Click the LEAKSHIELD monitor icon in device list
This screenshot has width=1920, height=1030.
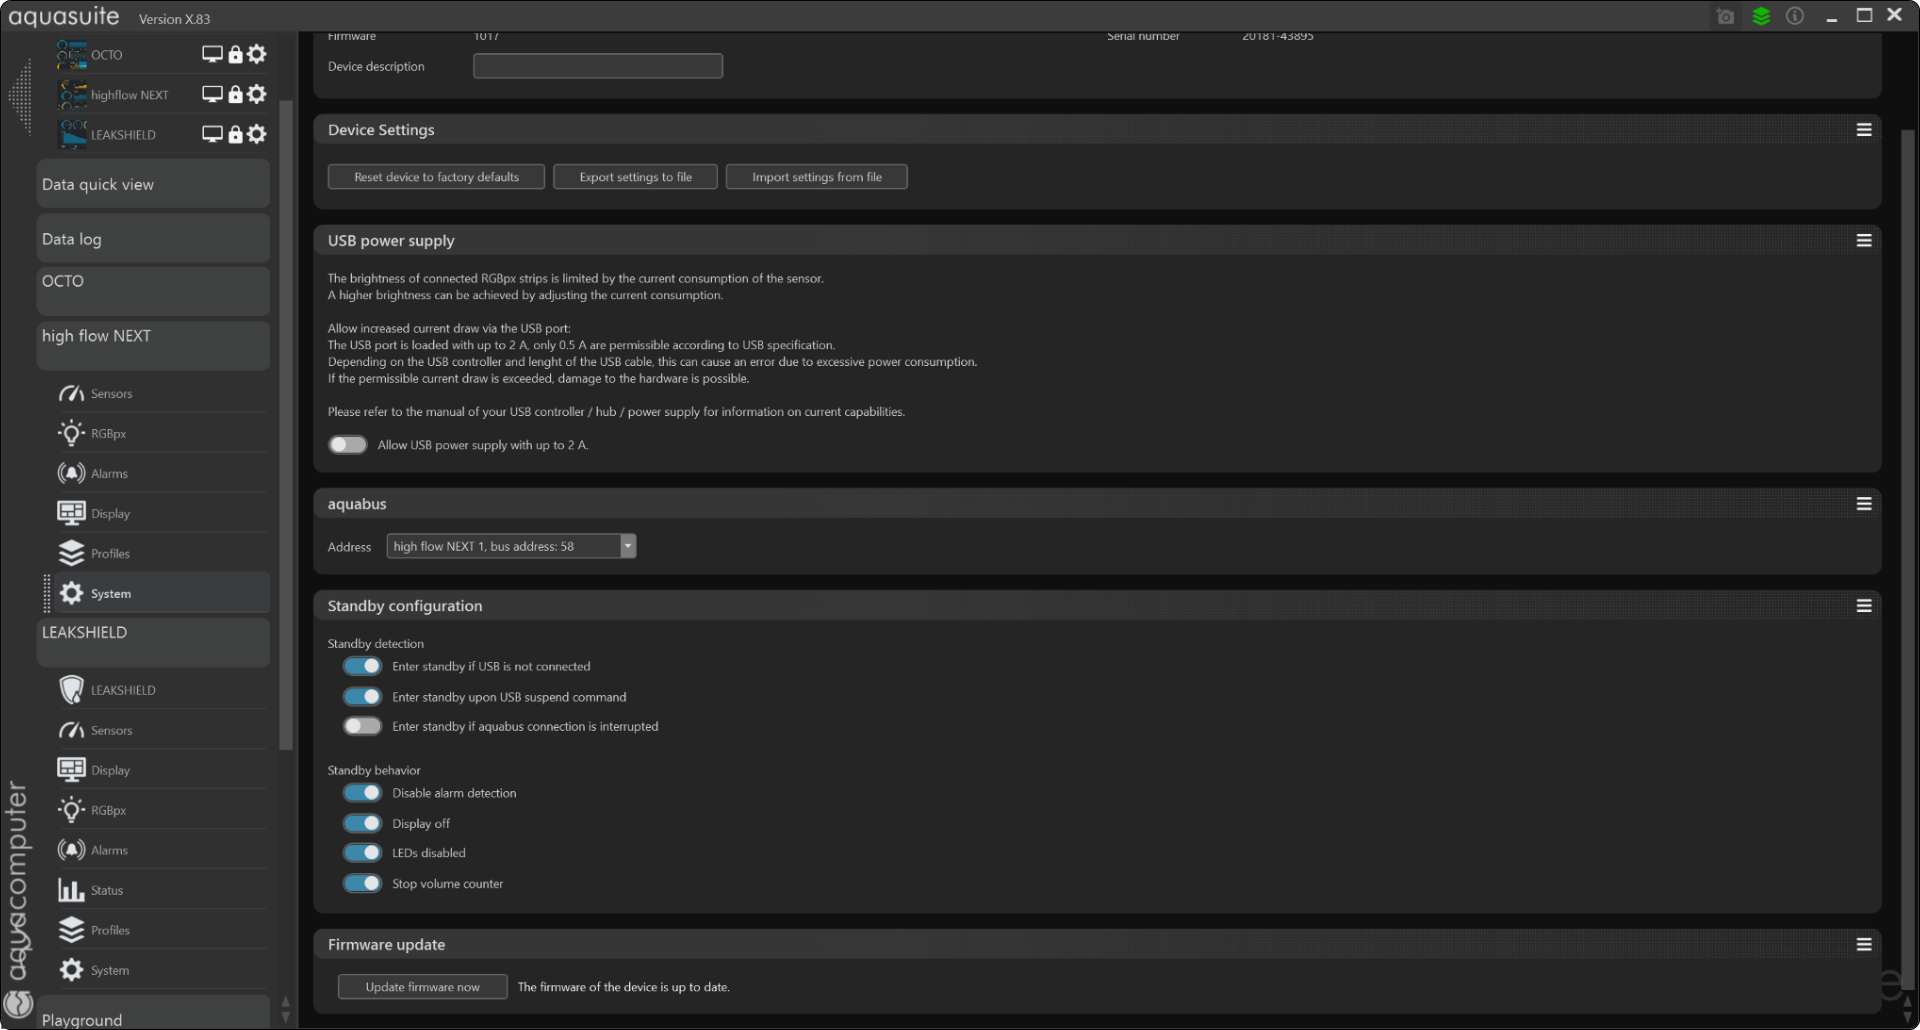pos(212,134)
